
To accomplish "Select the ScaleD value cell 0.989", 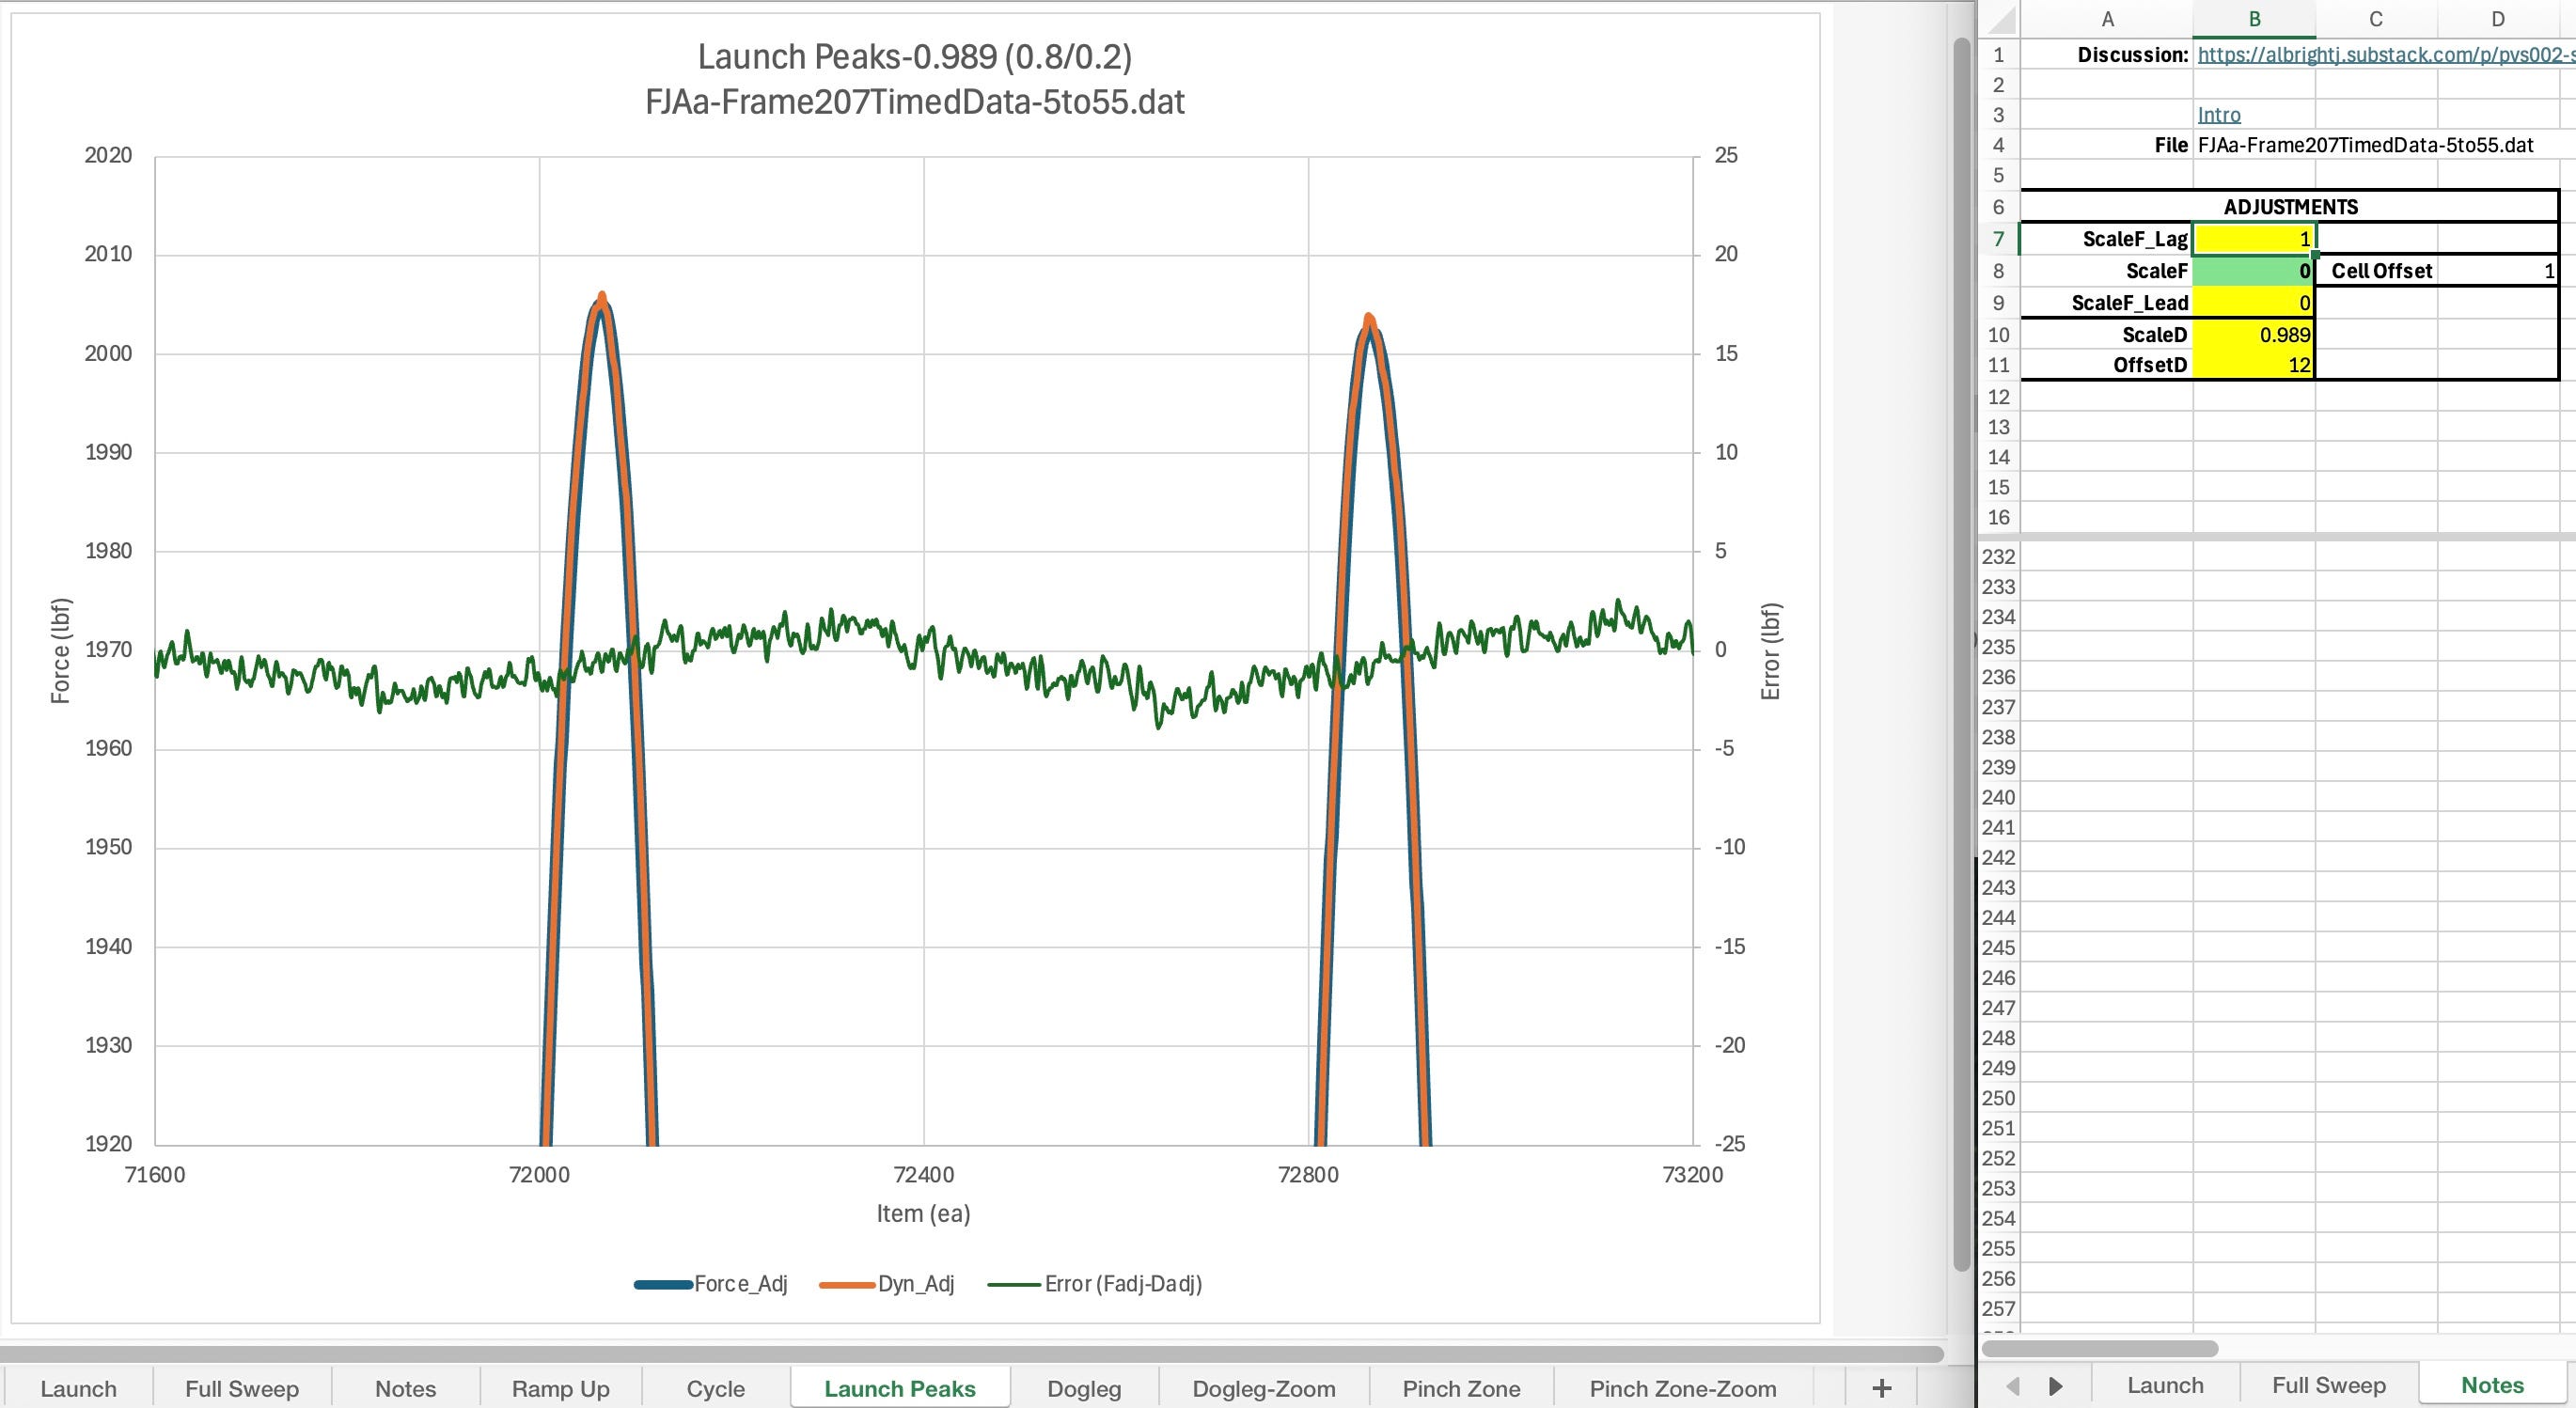I will [x=2253, y=335].
